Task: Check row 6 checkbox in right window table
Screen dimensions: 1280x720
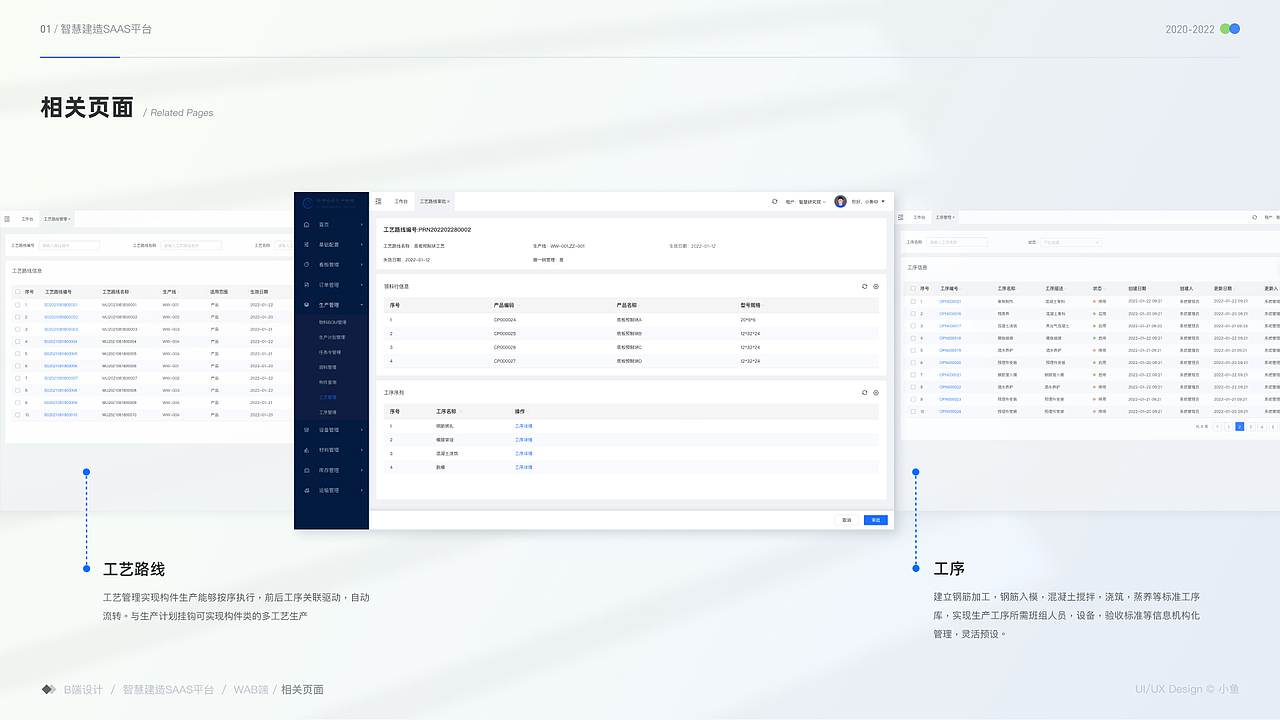Action: coord(913,362)
